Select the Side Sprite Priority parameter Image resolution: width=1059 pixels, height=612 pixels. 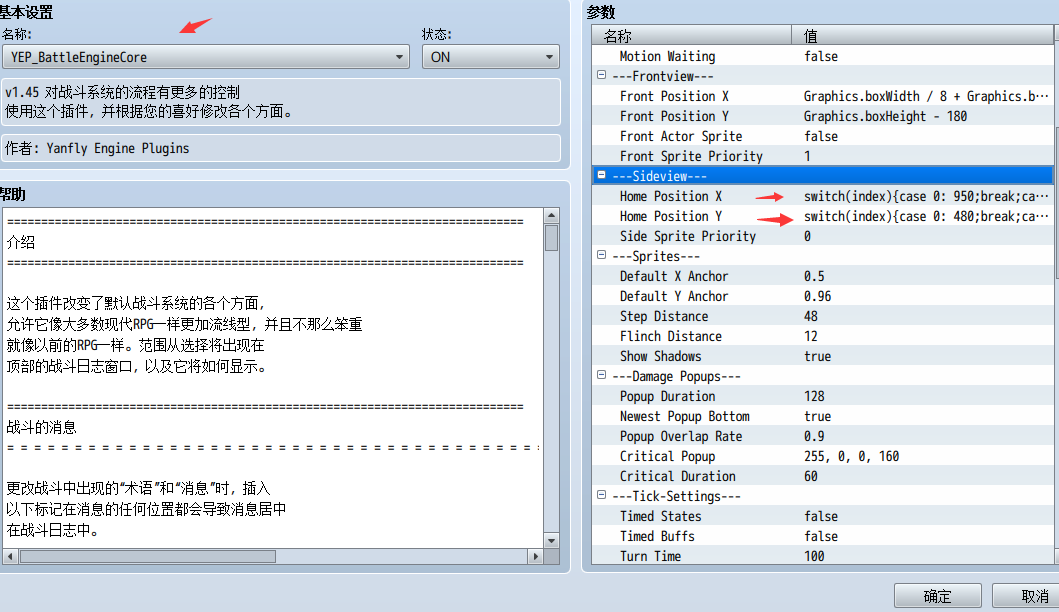click(x=823, y=236)
